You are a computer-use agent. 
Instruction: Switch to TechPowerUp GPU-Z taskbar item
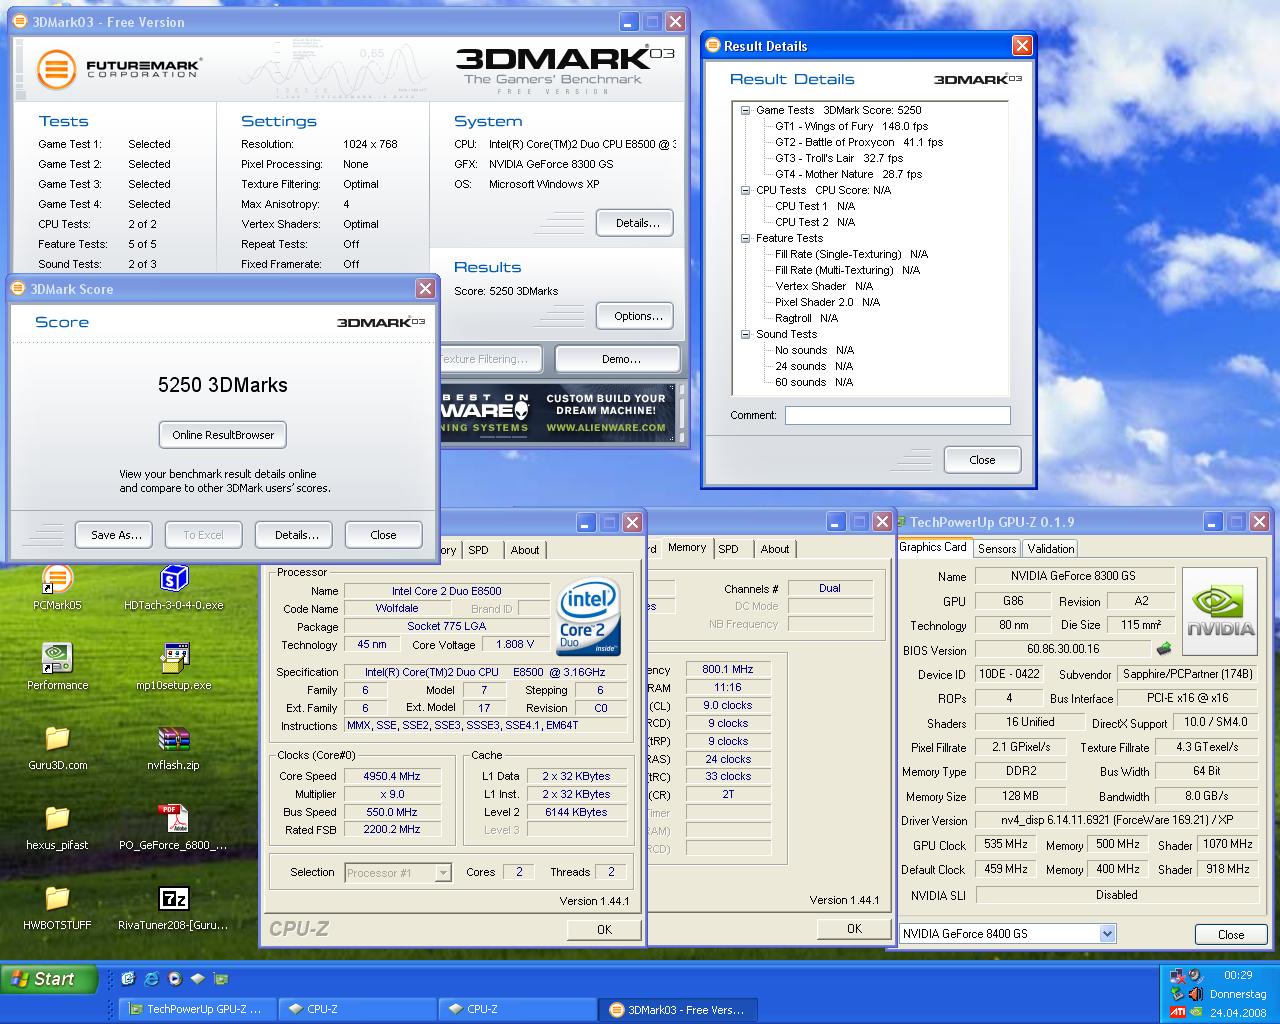196,1009
